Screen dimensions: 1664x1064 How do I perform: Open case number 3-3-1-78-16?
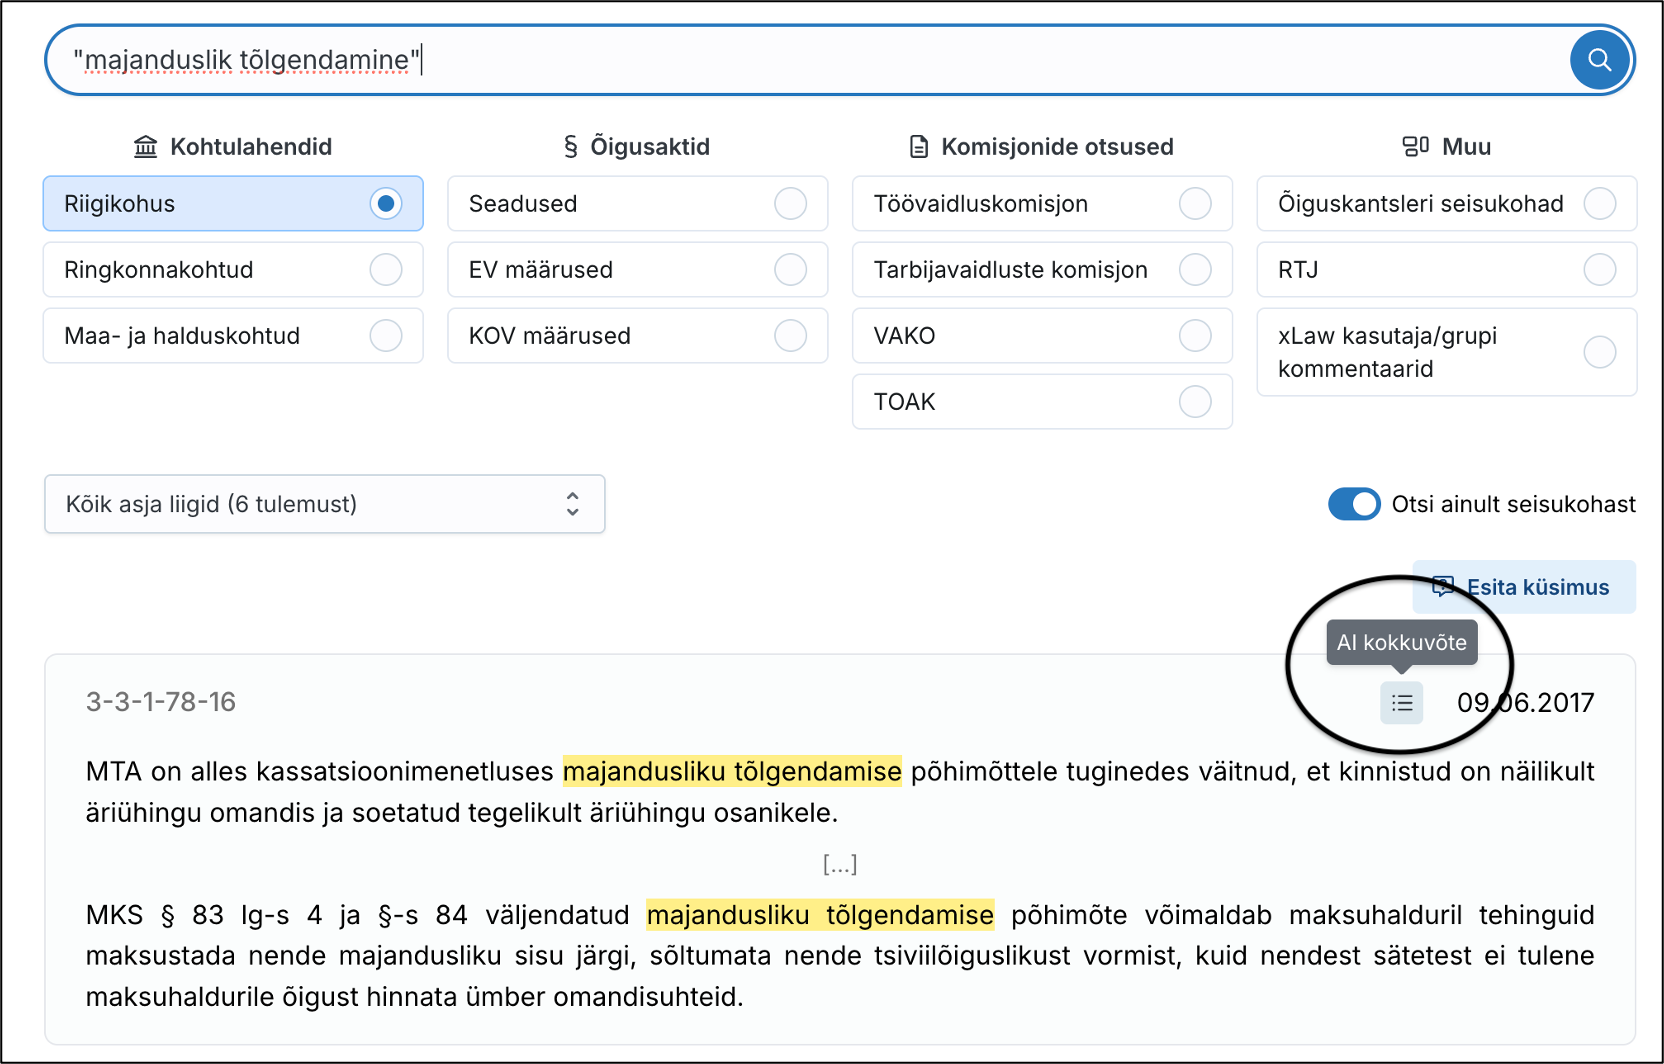(x=161, y=702)
